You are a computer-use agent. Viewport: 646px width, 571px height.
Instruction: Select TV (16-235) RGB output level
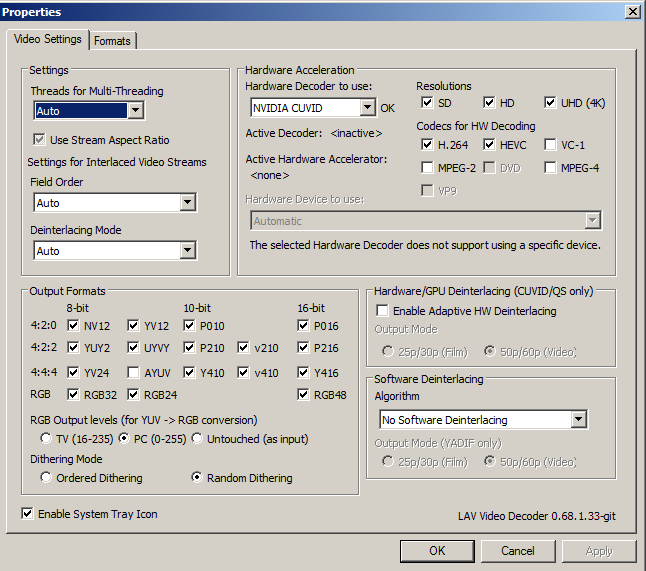click(46, 438)
